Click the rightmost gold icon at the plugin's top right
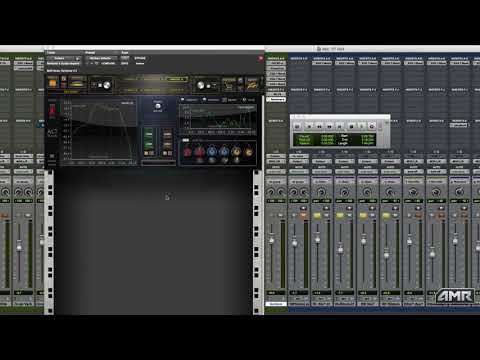The height and width of the screenshot is (360, 480). tap(252, 84)
